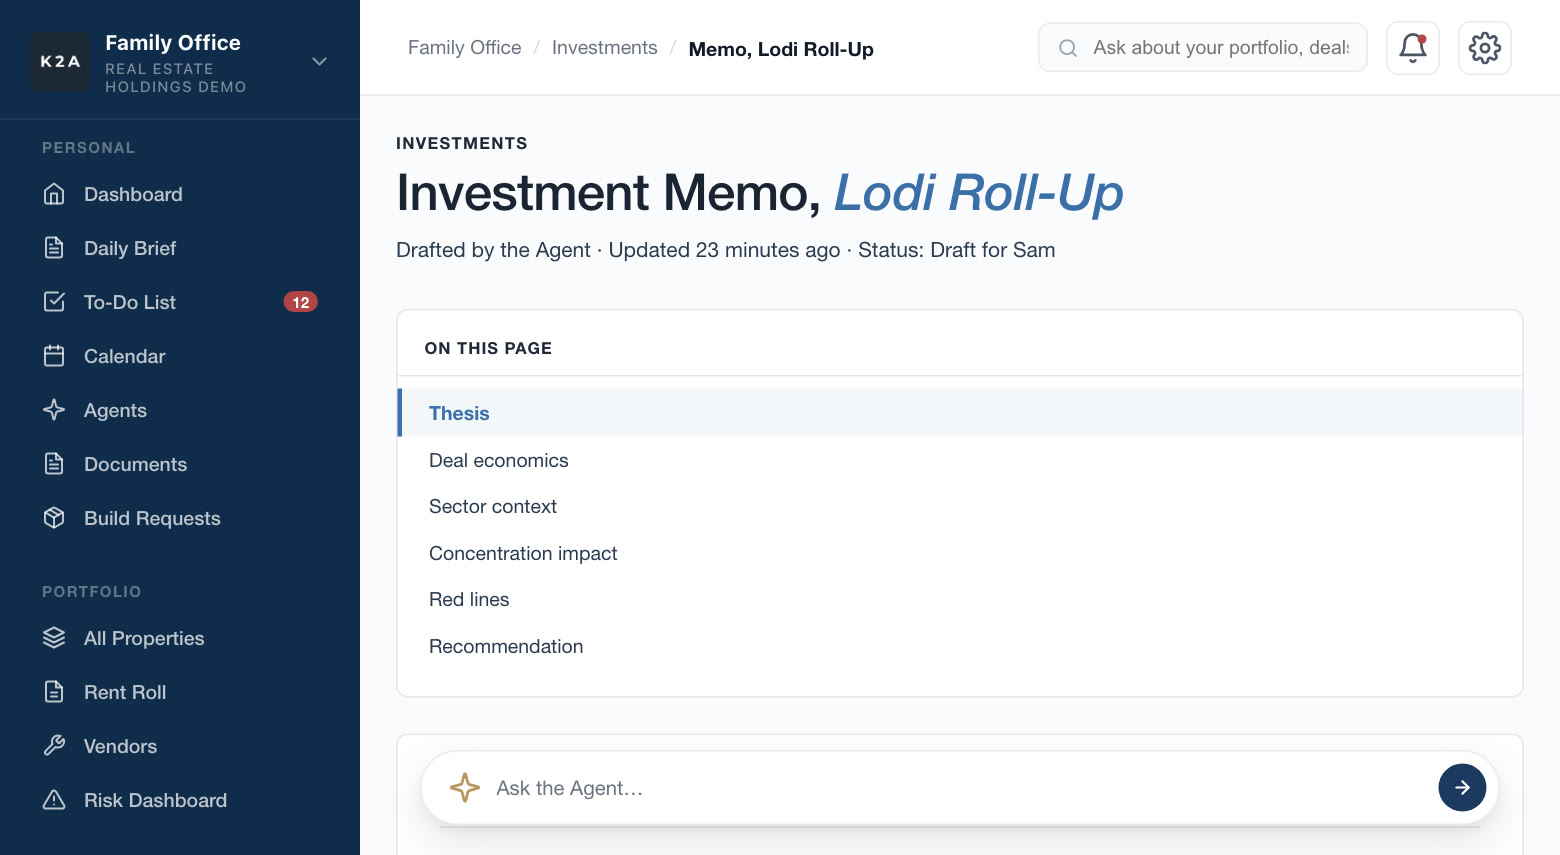Image resolution: width=1560 pixels, height=855 pixels.
Task: Open the Dashboard menu item
Action: [x=180, y=194]
